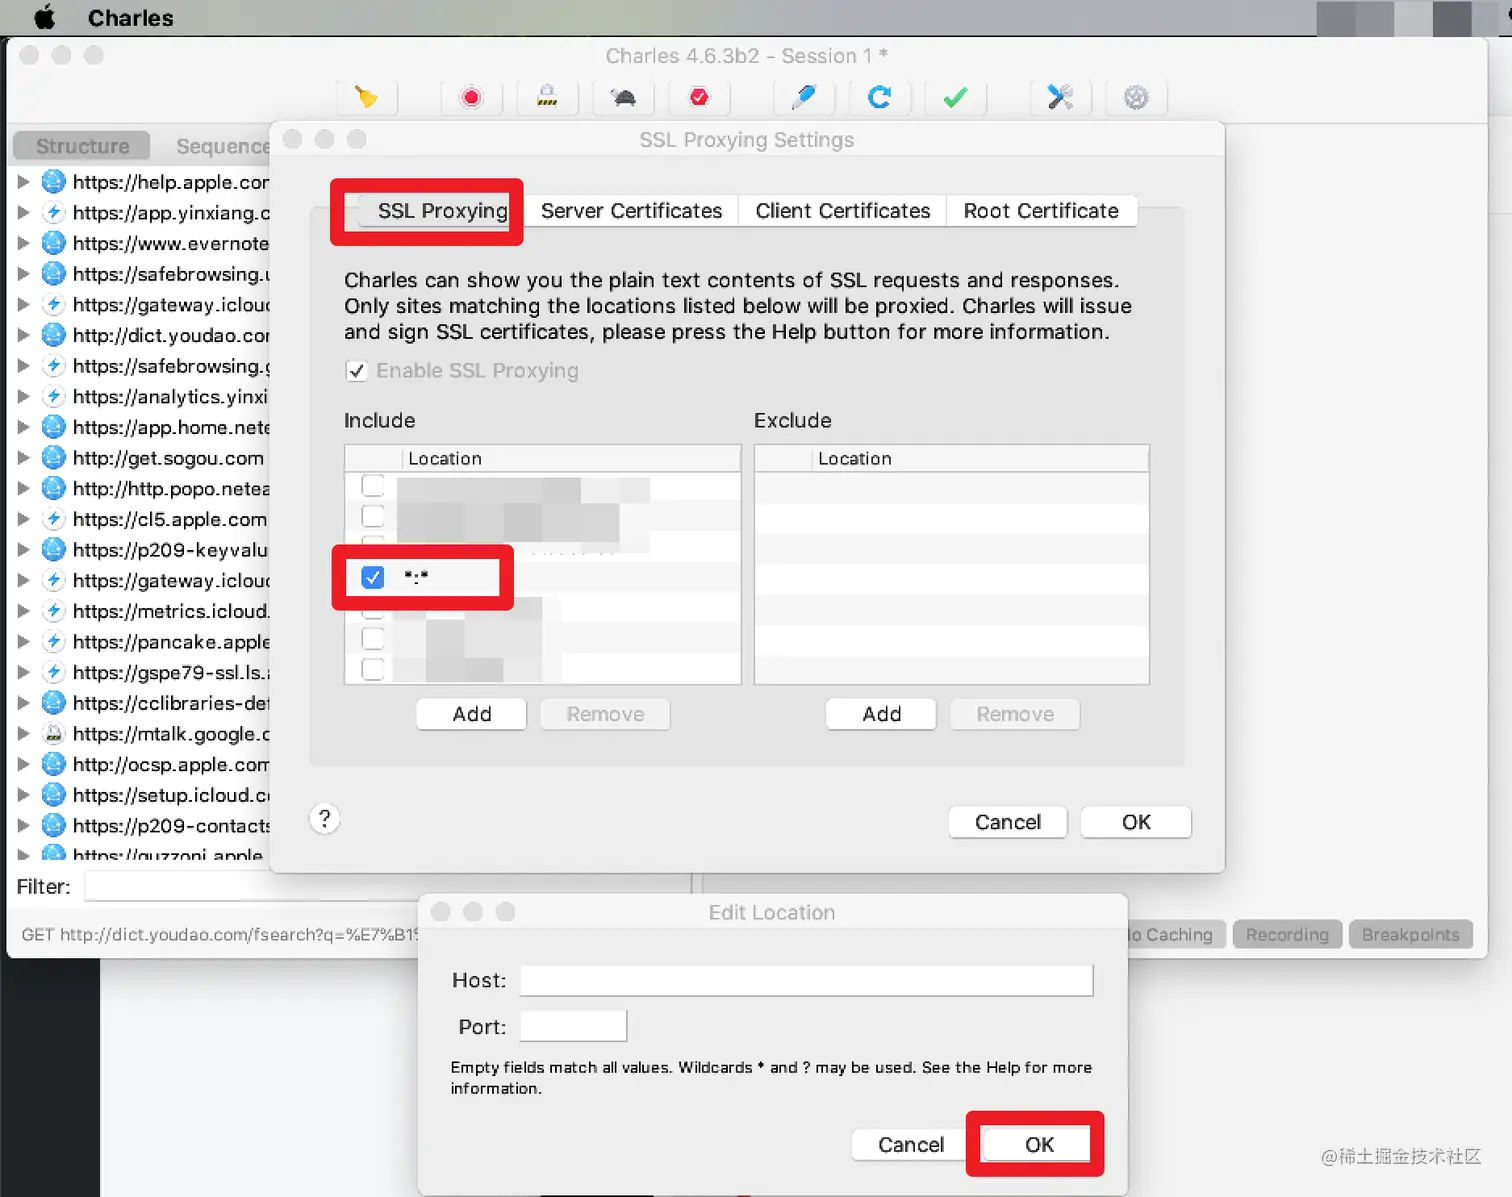Click the Recording status button

(1287, 934)
